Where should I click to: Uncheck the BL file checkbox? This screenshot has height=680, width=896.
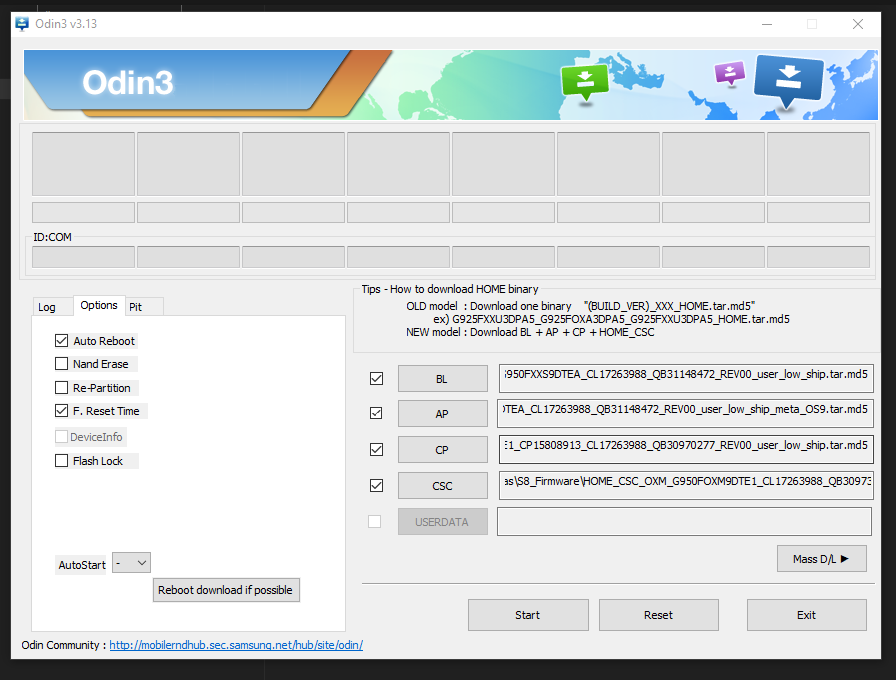click(377, 378)
